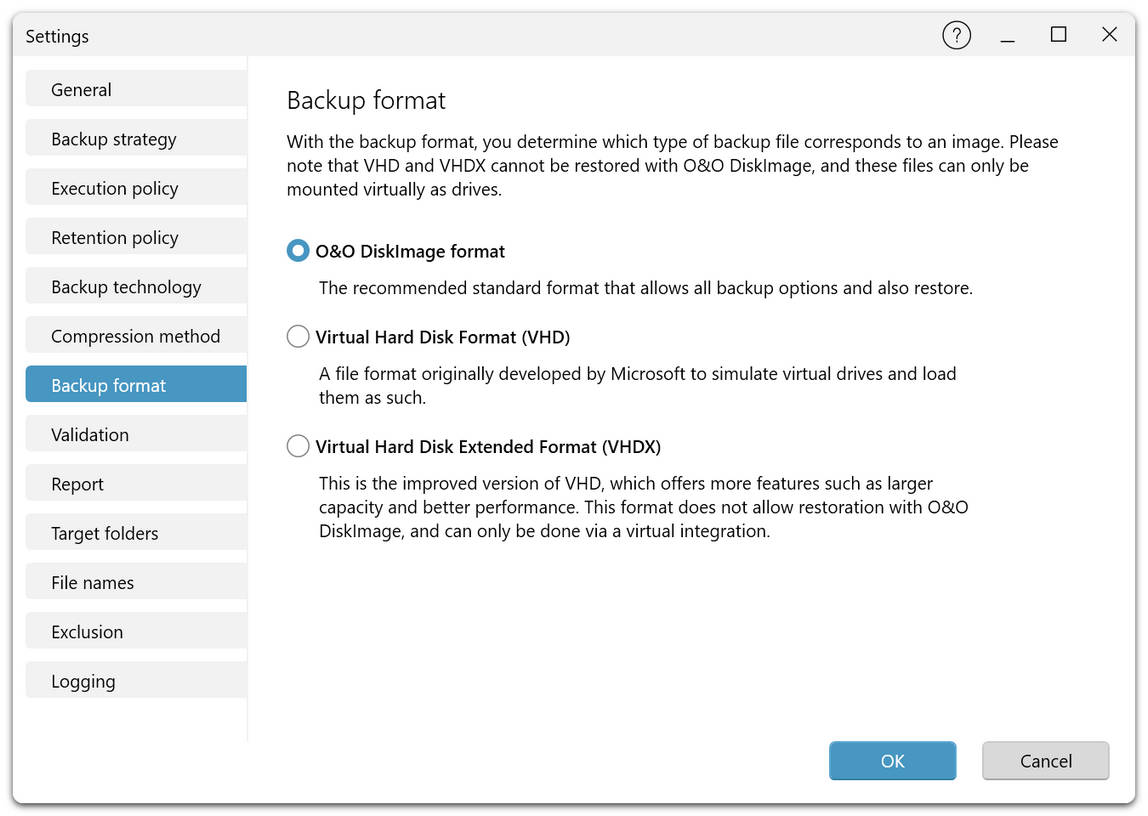Open the Execution policy section
Image resolution: width=1148 pixels, height=816 pixels.
[135, 187]
